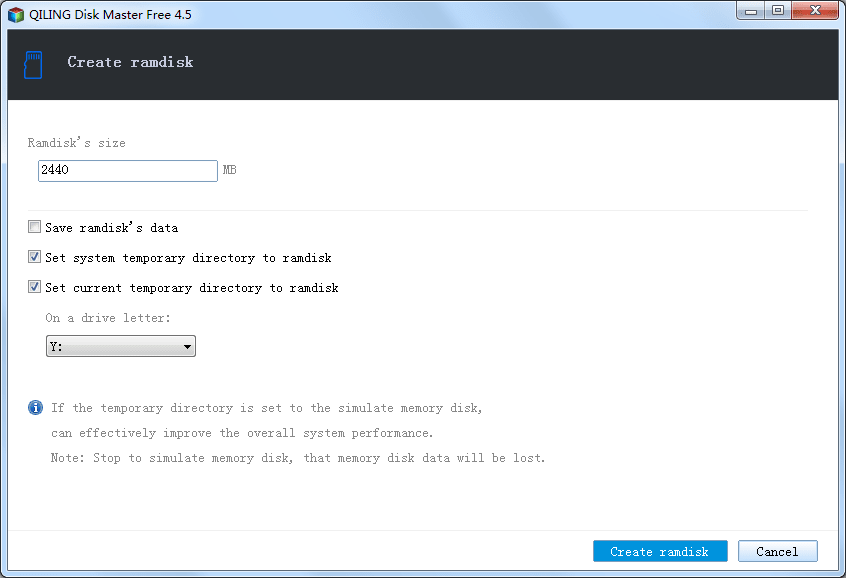The image size is (846, 578).
Task: Click the 'MB' unit label
Action: (x=230, y=170)
